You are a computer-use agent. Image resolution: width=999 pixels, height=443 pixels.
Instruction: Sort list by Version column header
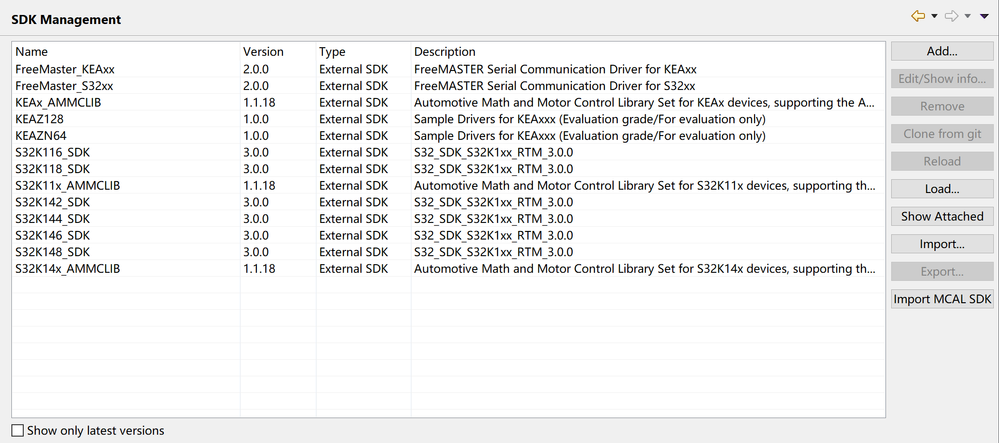[x=263, y=51]
